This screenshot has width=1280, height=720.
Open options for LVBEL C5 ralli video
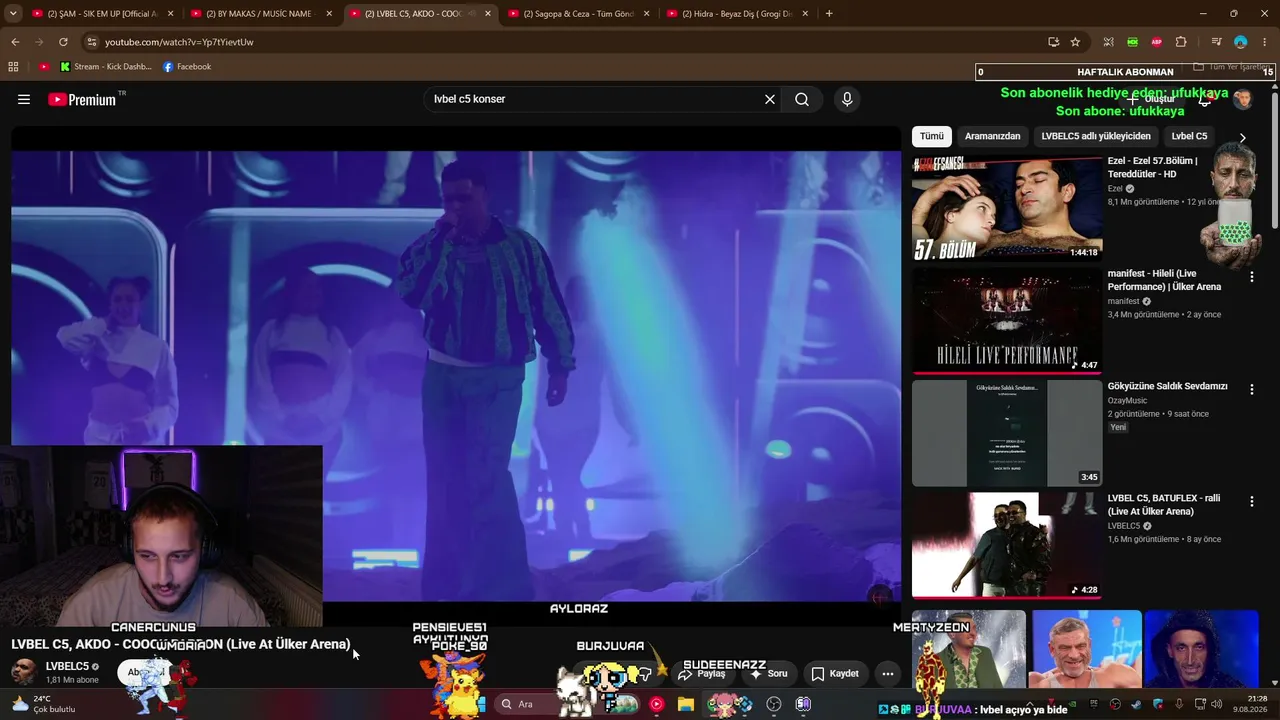[1251, 502]
